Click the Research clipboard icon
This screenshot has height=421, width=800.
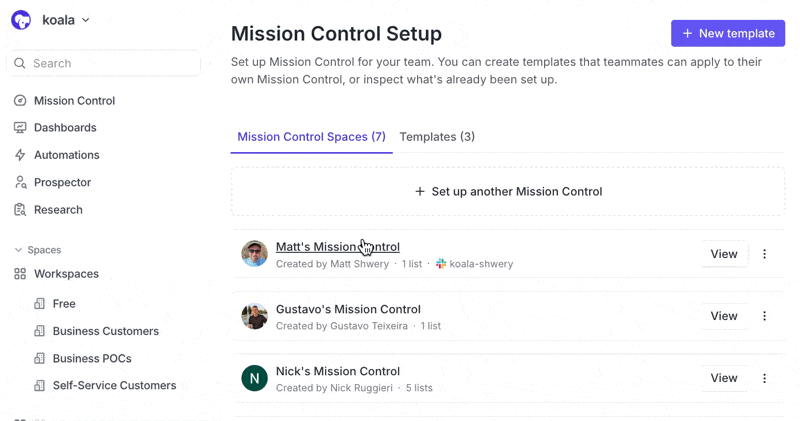(x=20, y=210)
